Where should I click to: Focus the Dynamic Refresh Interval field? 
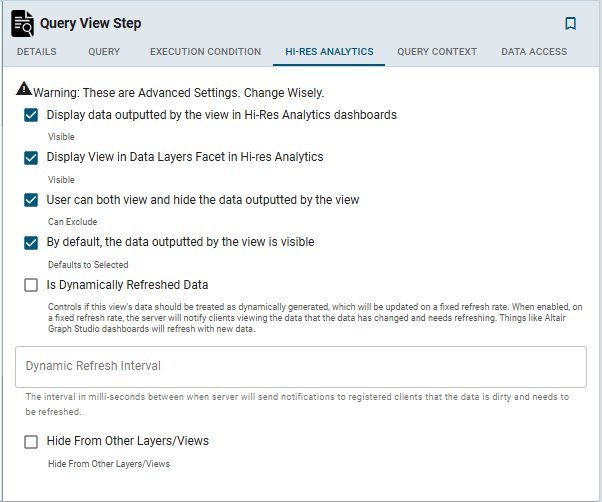click(300, 367)
